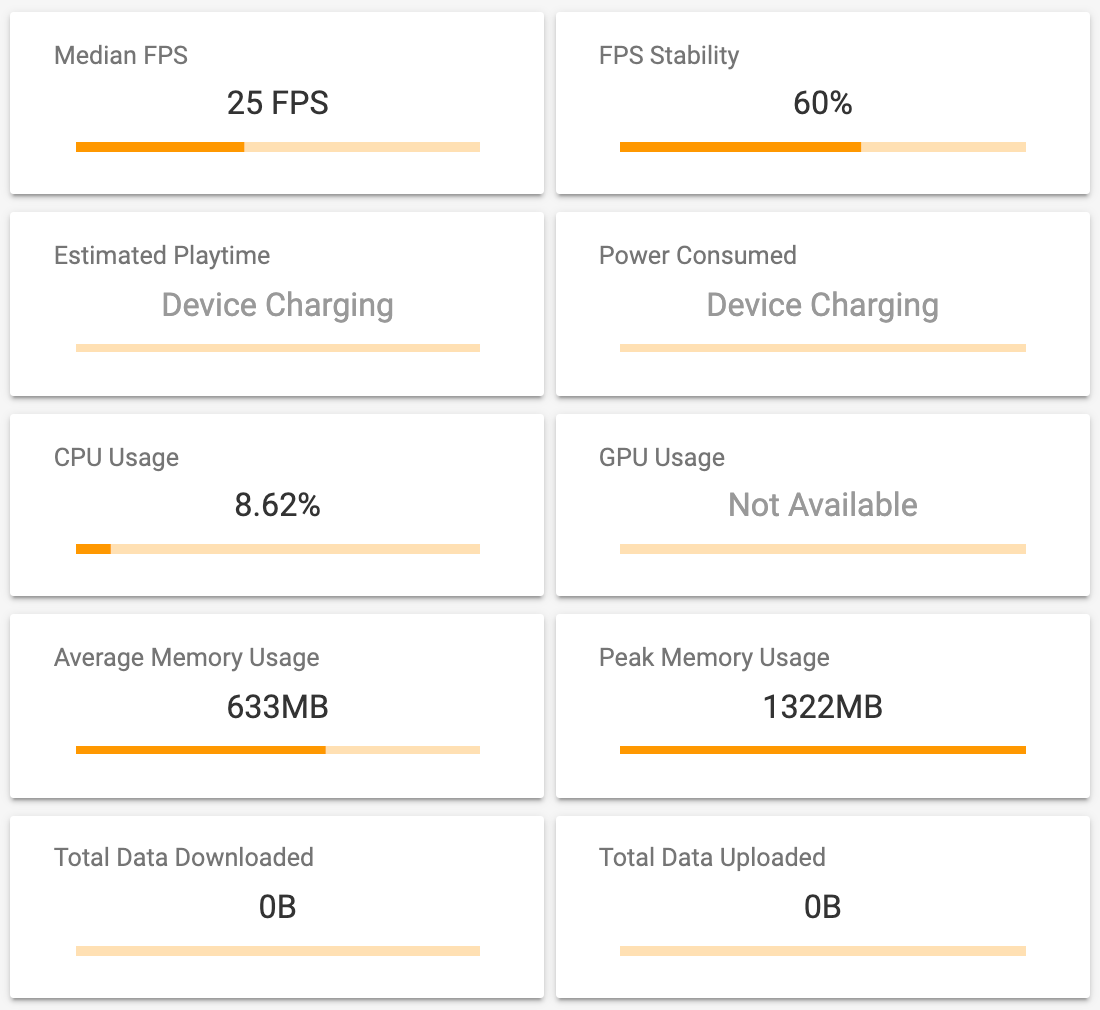
Task: Click the GPU Usage empty bar
Action: click(x=822, y=549)
